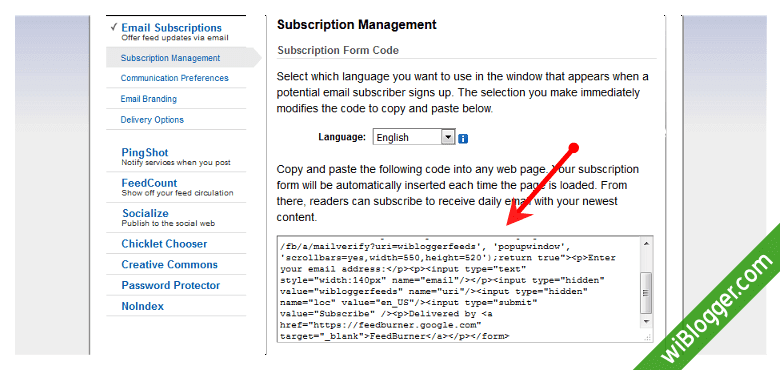The height and width of the screenshot is (370, 780).
Task: Open the Socialize service
Action: click(x=145, y=213)
